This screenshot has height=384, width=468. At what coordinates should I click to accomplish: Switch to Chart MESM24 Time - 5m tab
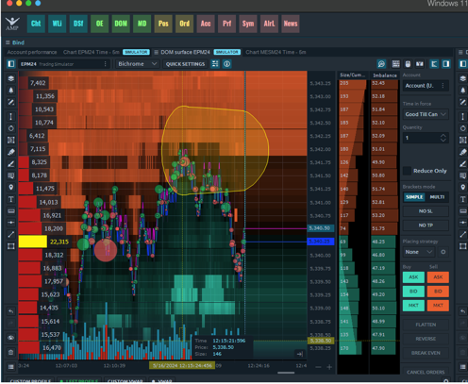coord(276,52)
